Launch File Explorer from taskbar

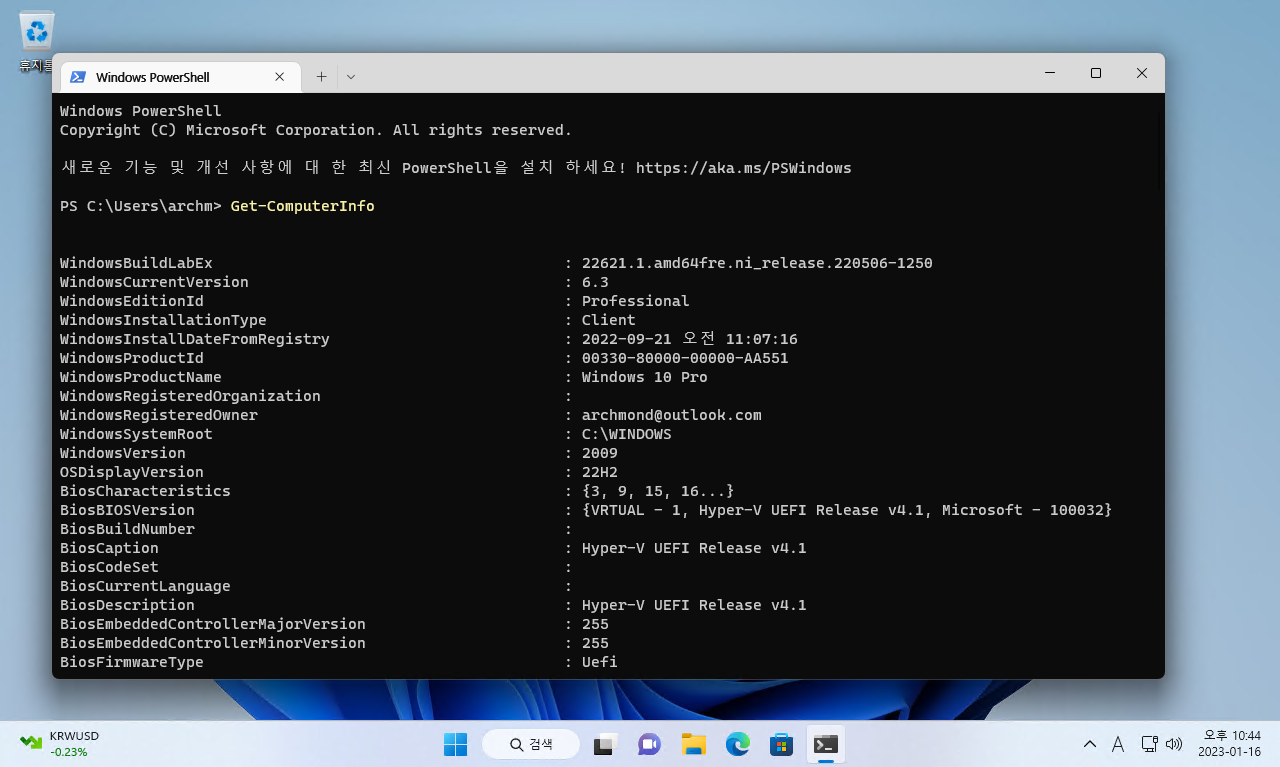(x=693, y=744)
